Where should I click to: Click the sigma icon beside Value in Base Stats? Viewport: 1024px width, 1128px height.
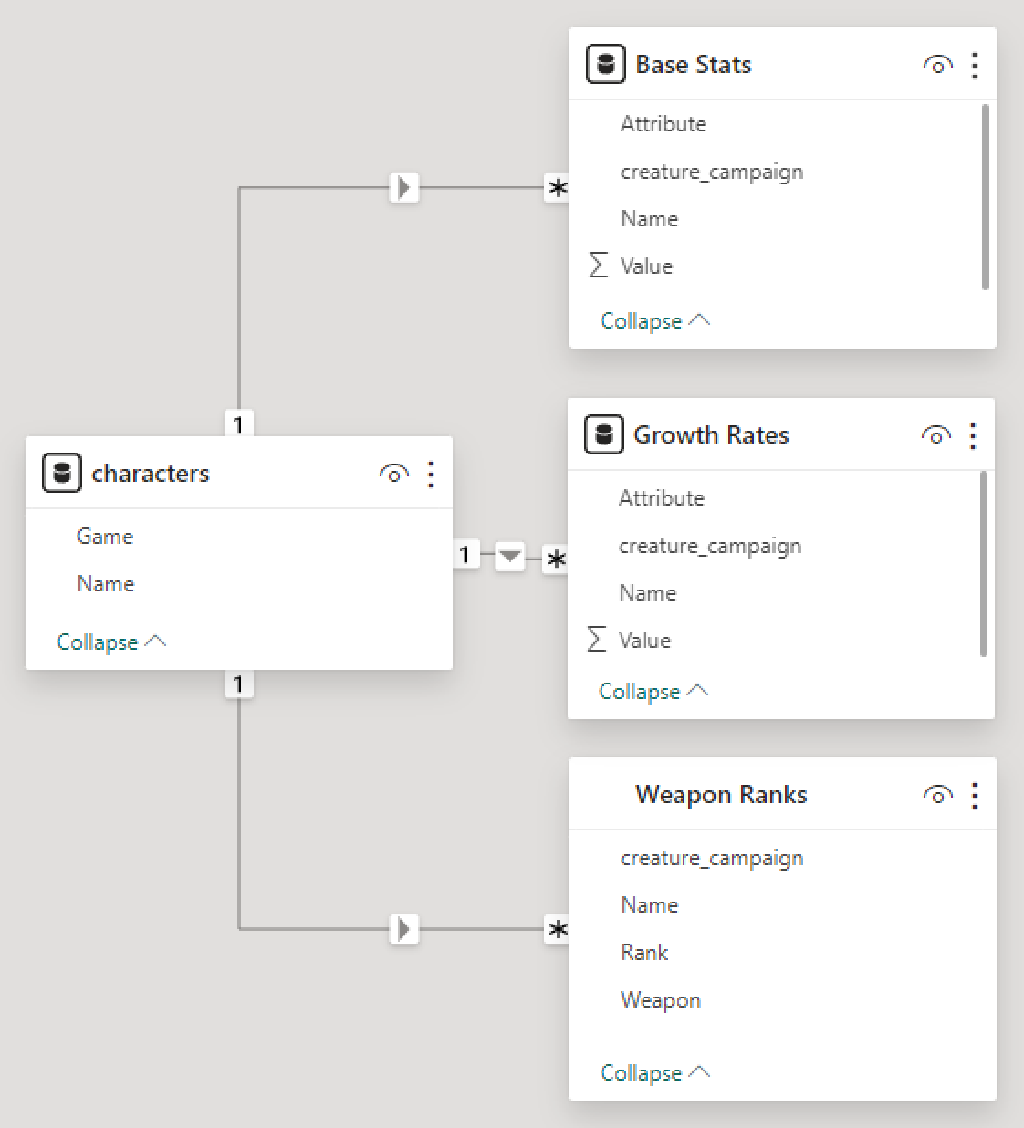tap(597, 265)
